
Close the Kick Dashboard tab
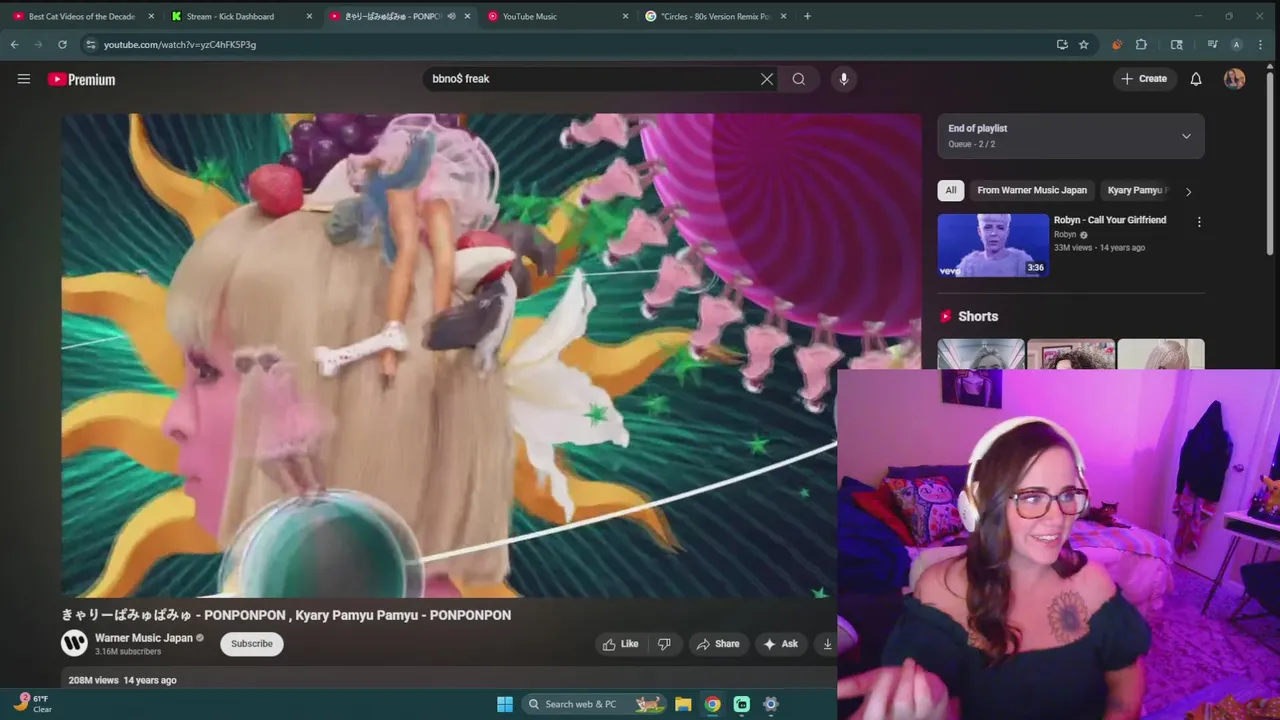click(309, 16)
